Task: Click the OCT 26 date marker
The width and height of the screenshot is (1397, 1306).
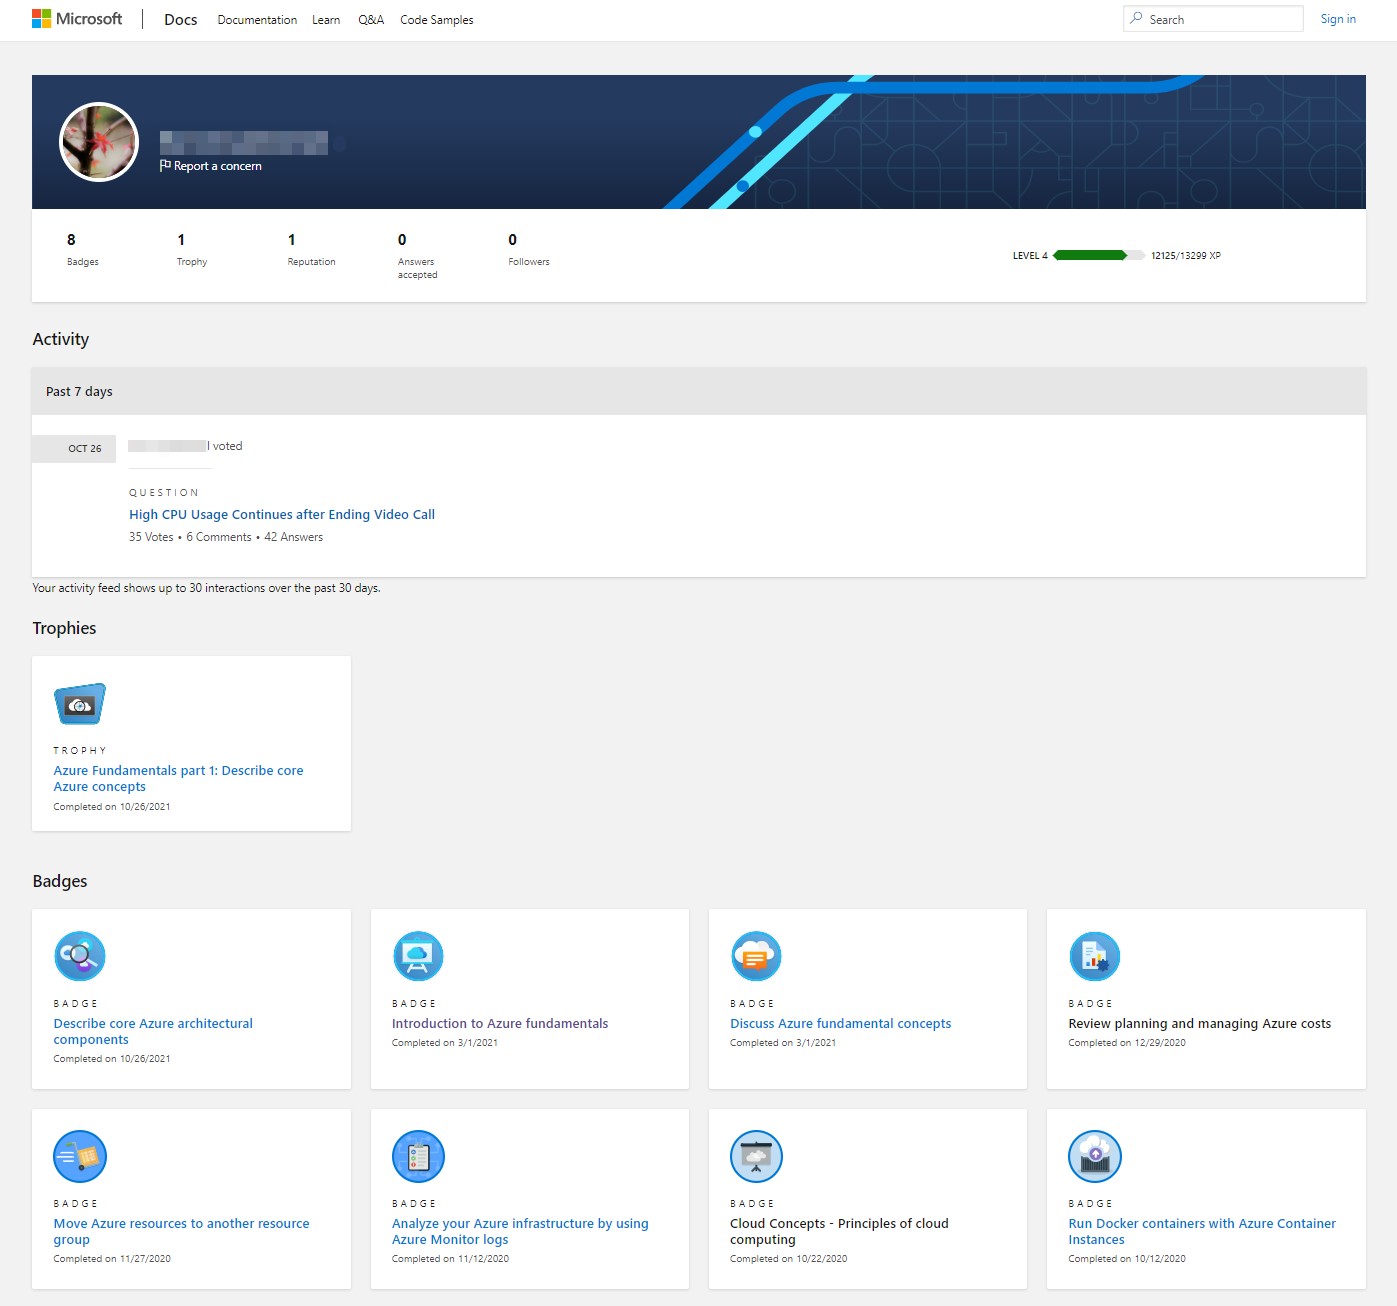Action: tap(74, 448)
